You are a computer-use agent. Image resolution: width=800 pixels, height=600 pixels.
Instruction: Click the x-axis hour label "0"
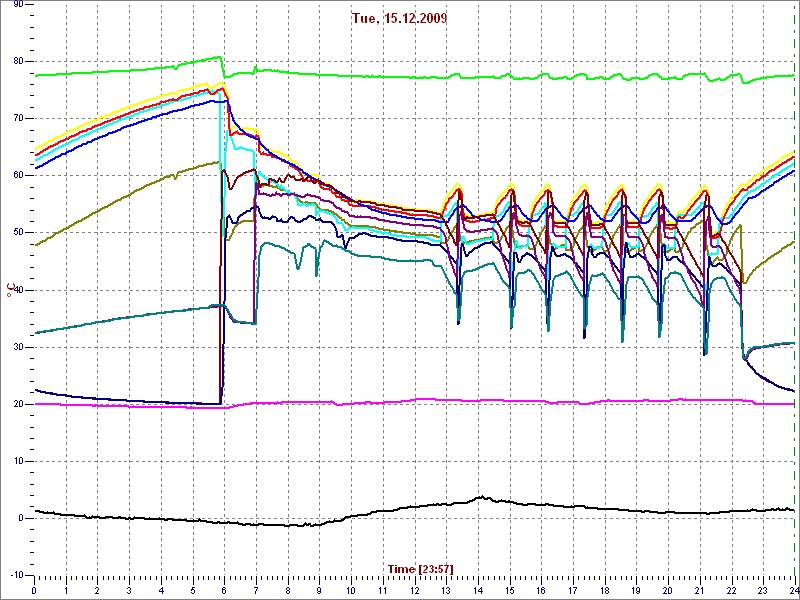pos(34,592)
